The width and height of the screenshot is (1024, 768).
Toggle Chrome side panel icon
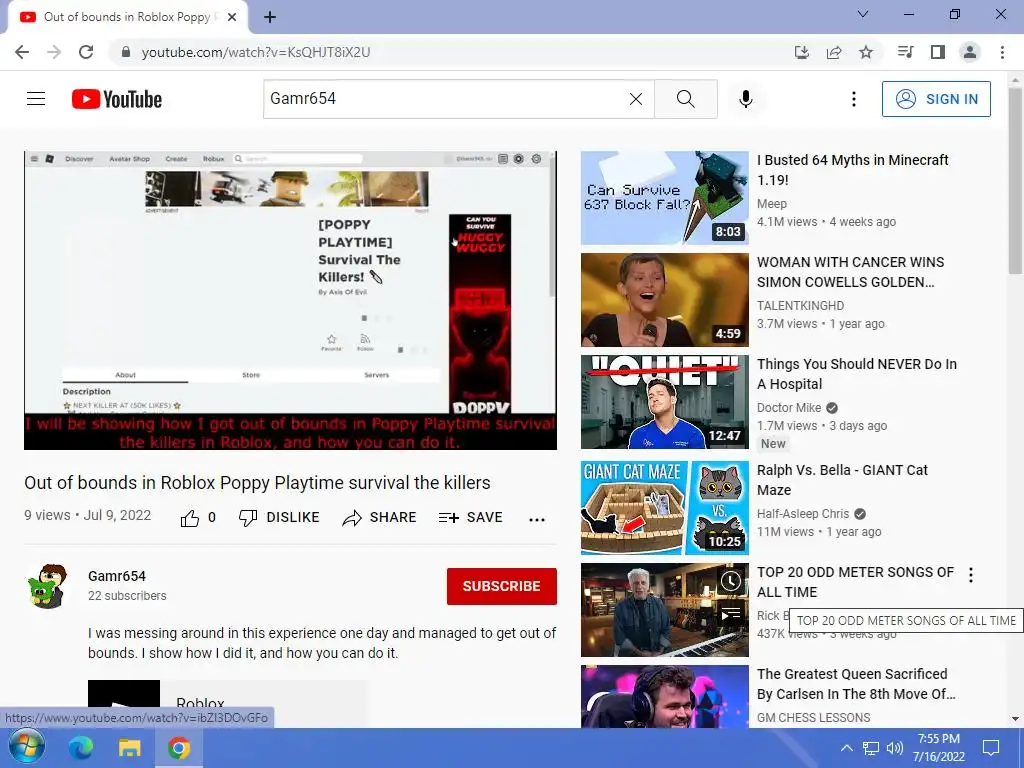coord(938,52)
